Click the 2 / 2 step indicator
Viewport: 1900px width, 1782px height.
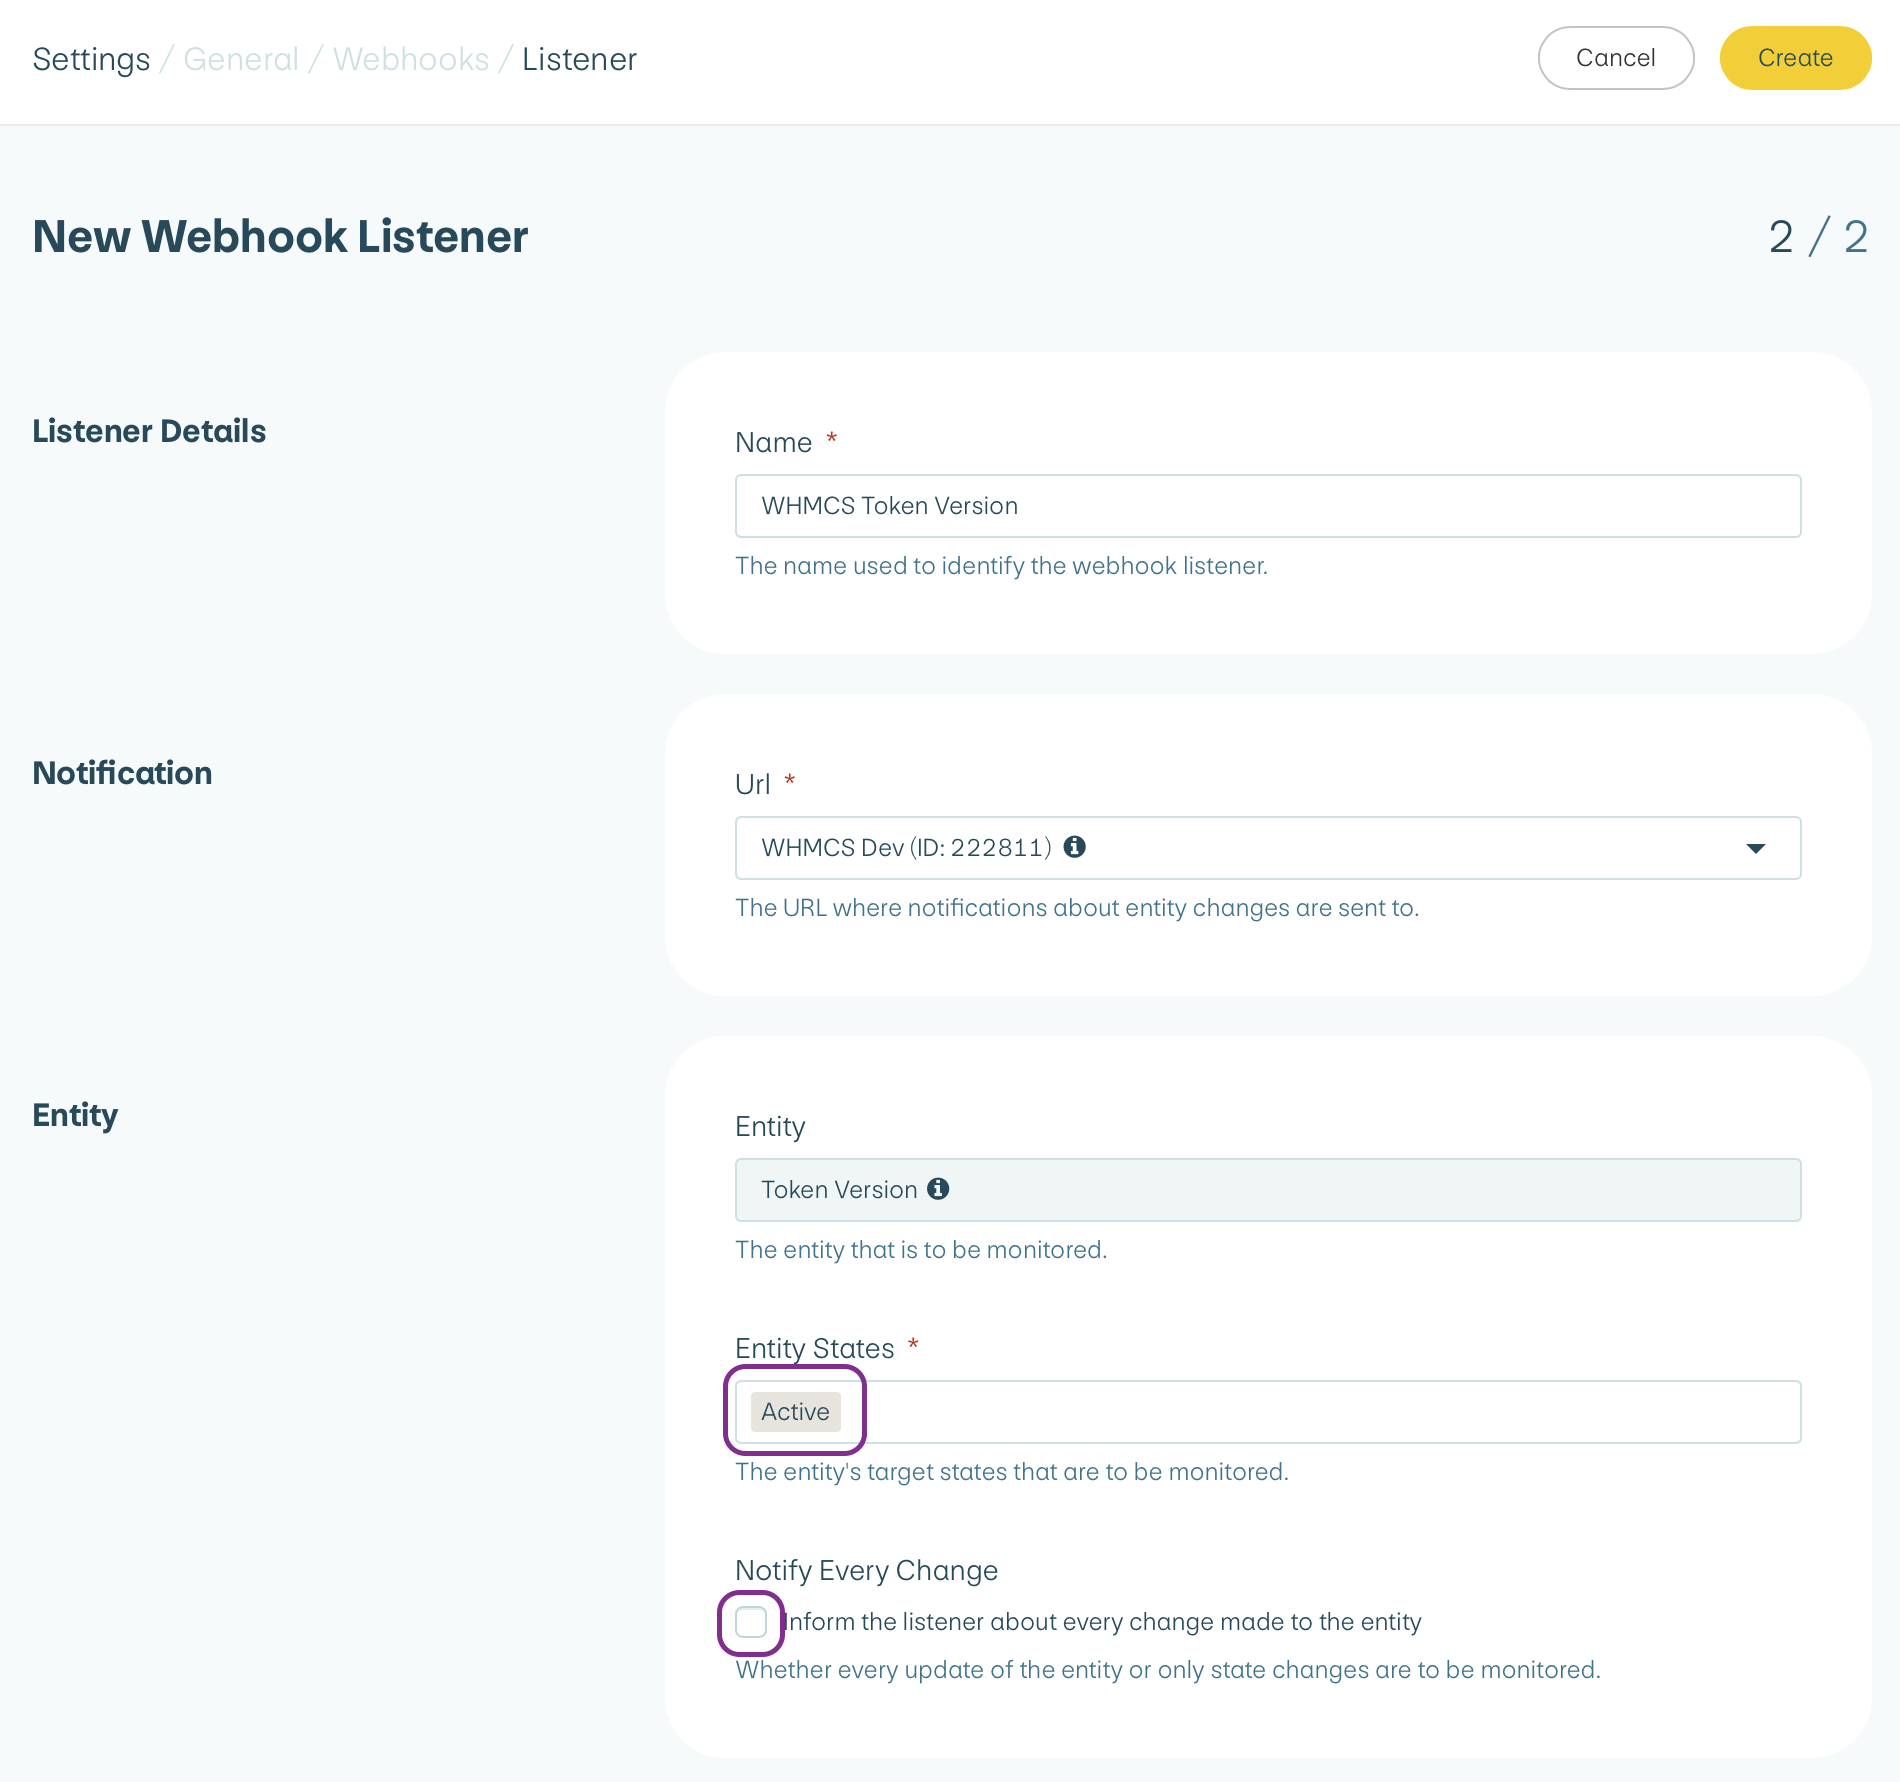click(x=1818, y=238)
